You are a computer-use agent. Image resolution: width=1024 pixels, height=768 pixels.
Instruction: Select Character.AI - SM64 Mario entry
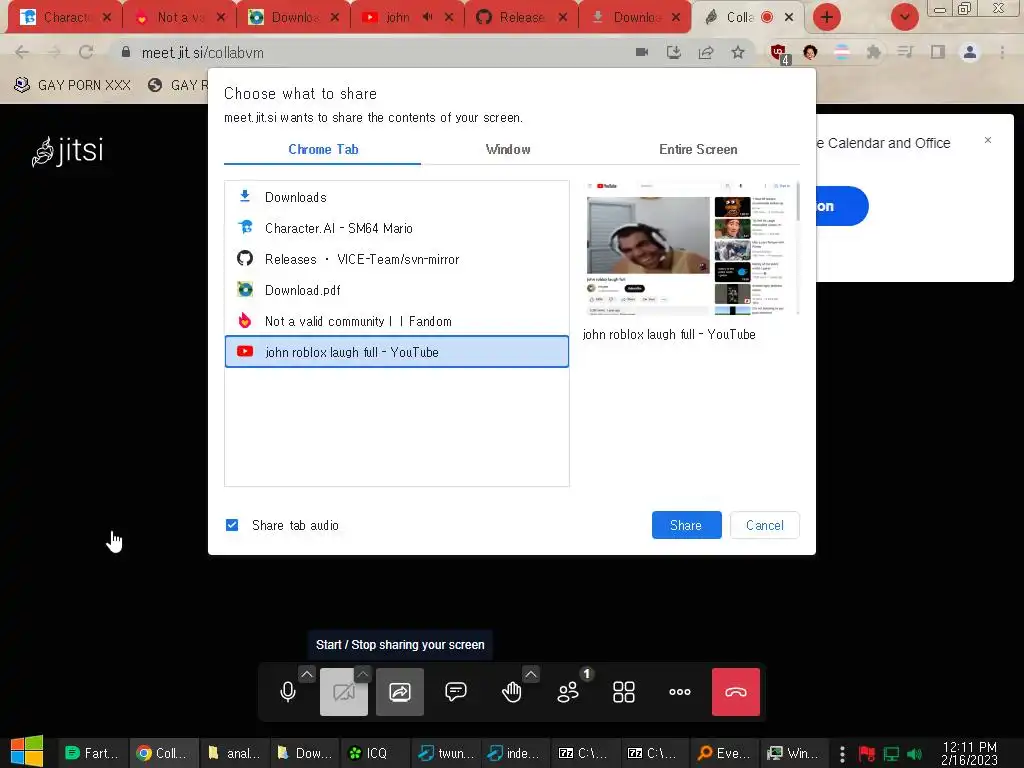tap(396, 228)
